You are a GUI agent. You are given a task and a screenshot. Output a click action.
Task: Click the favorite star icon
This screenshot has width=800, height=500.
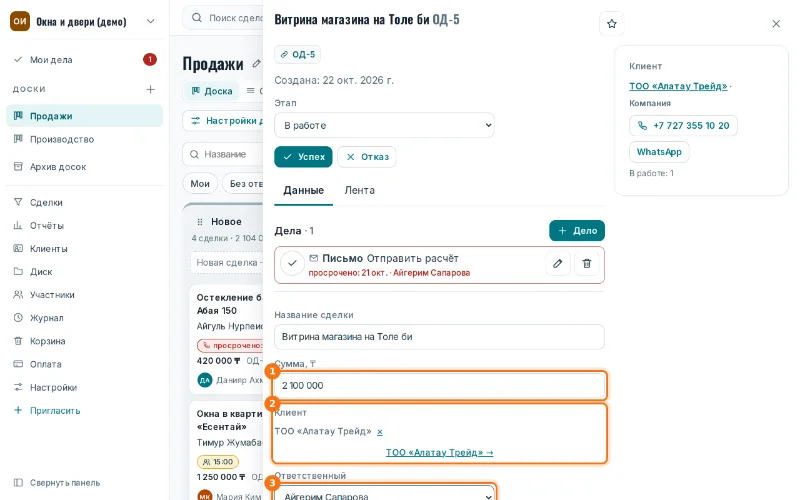click(x=611, y=23)
